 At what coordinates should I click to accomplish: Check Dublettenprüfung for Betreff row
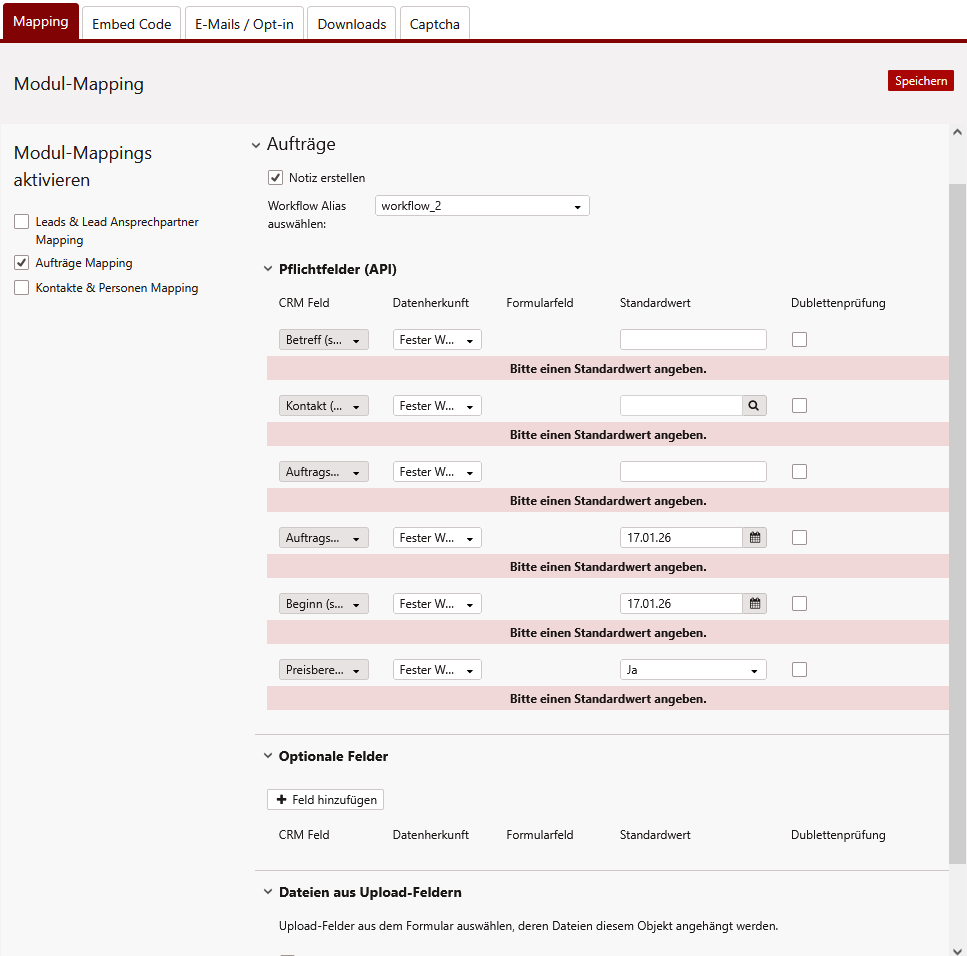coord(799,340)
